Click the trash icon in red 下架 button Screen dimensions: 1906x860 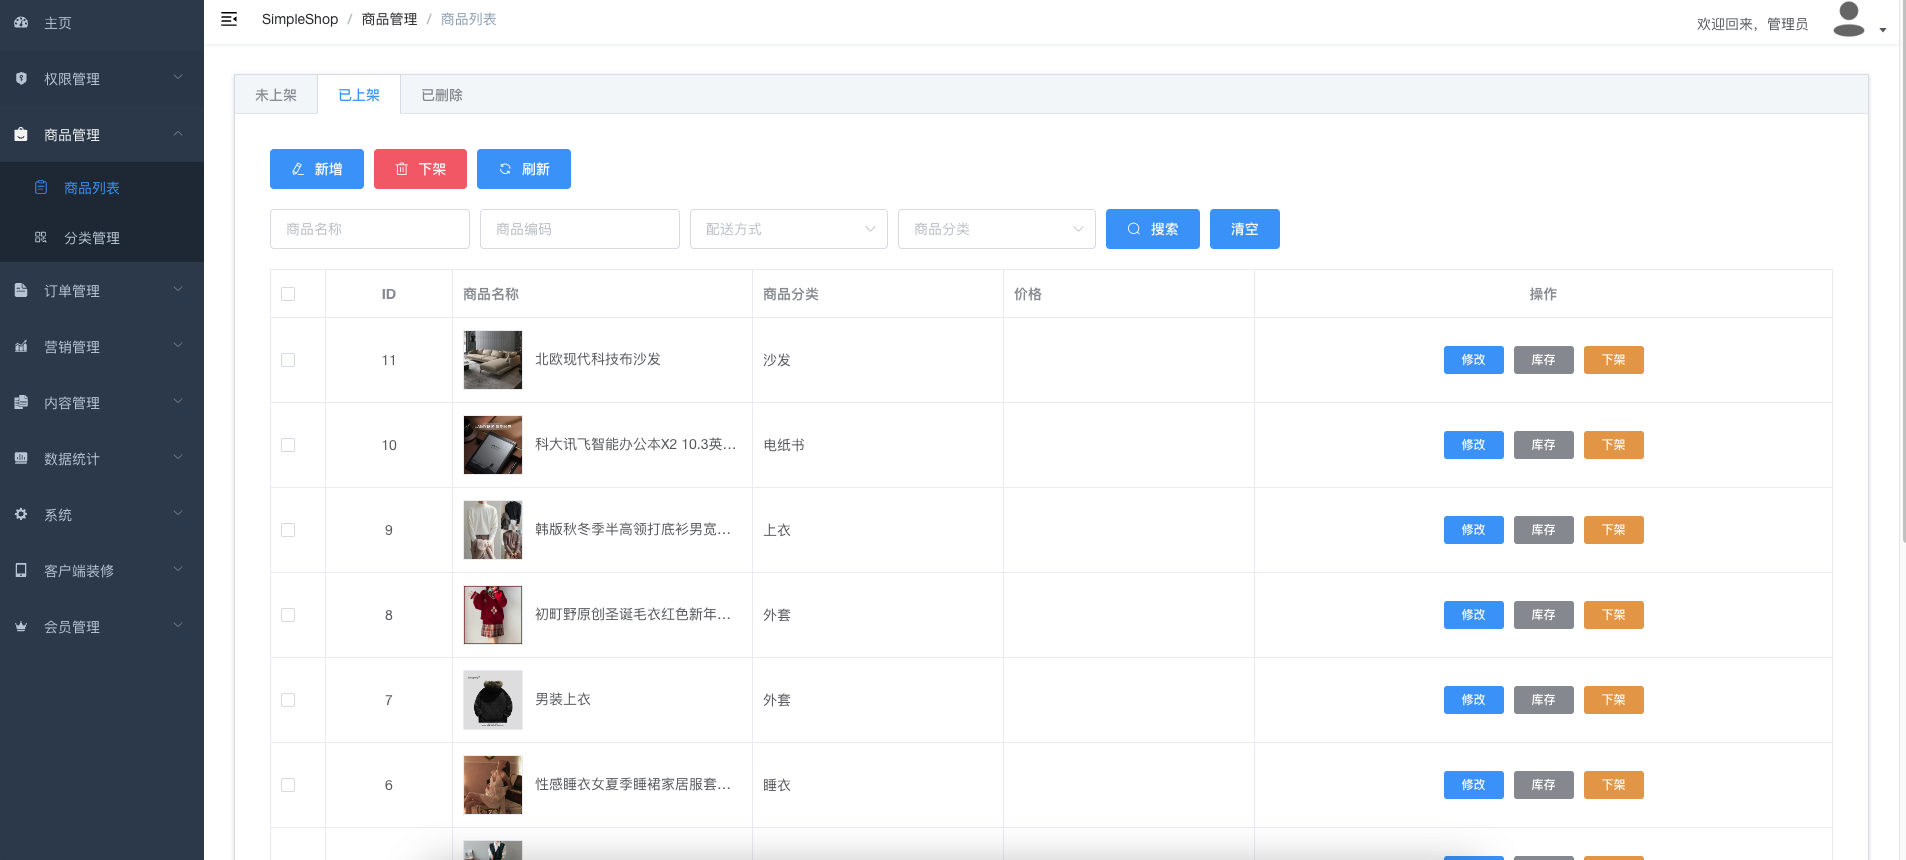pyautogui.click(x=402, y=169)
